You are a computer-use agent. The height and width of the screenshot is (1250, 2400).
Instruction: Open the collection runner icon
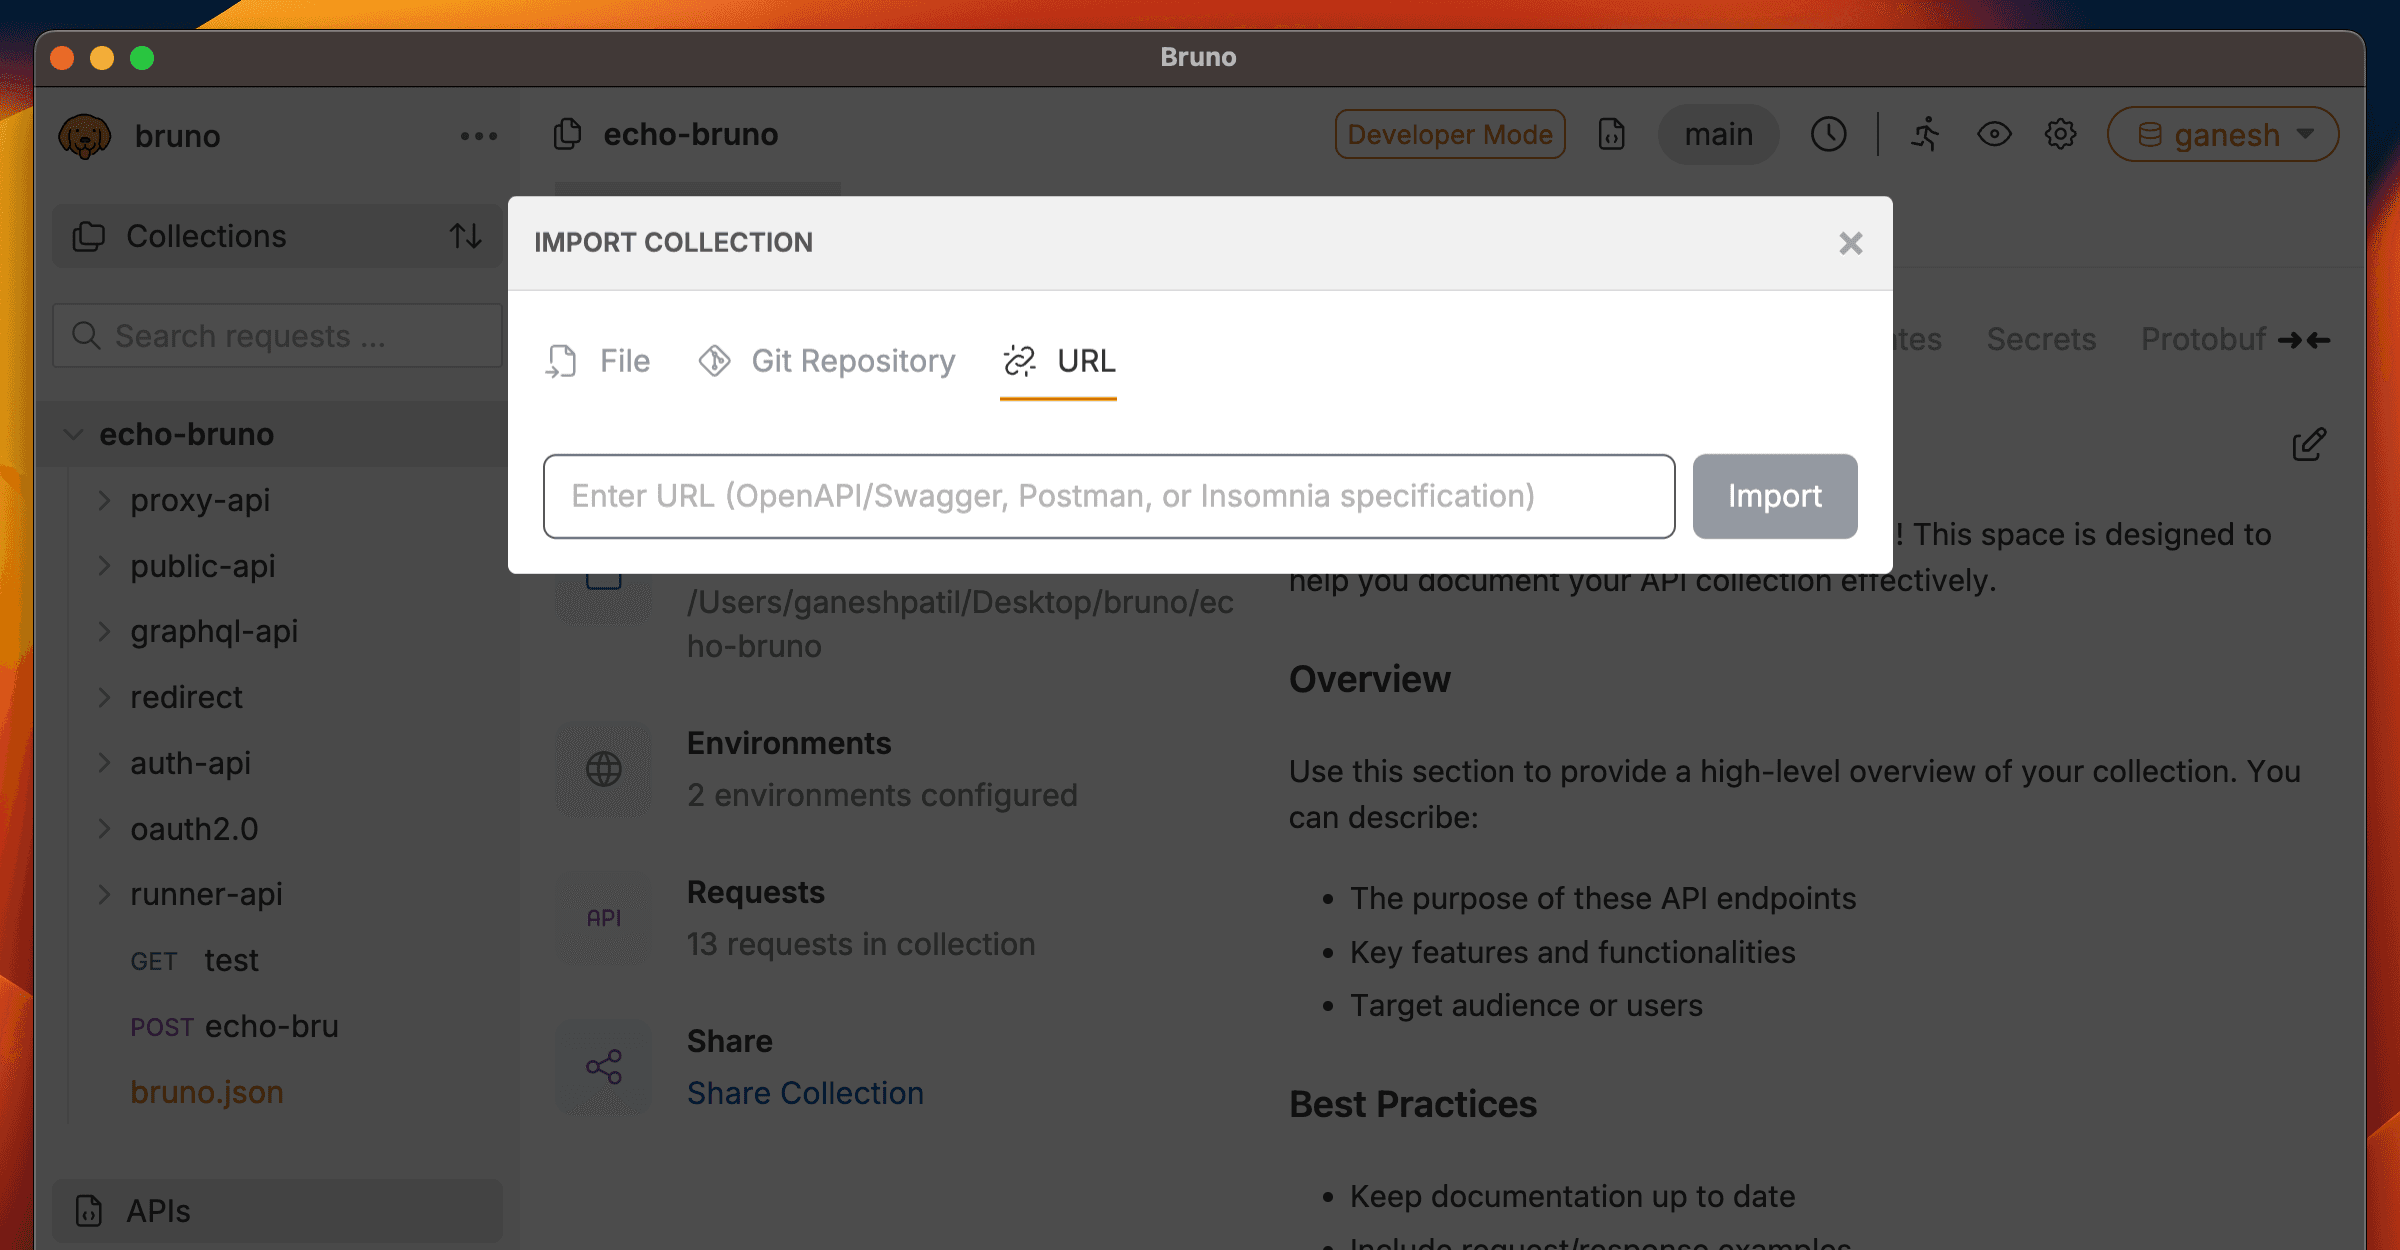[x=1925, y=134]
